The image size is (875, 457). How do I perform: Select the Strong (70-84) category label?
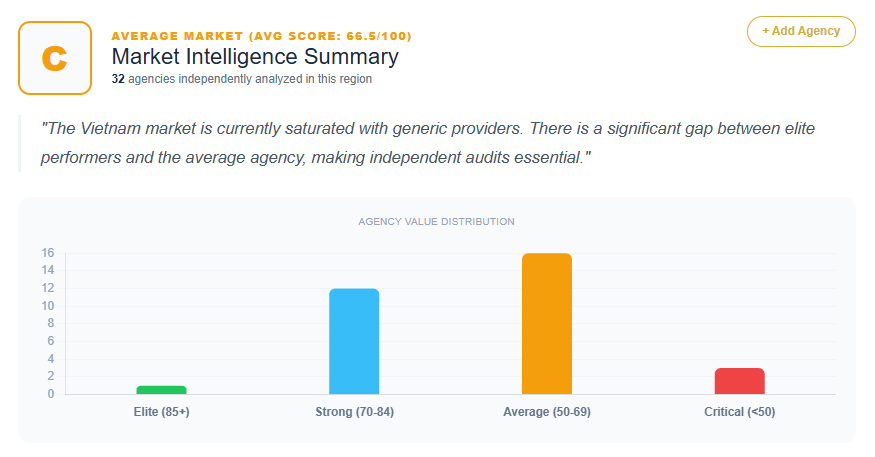pyautogui.click(x=354, y=412)
